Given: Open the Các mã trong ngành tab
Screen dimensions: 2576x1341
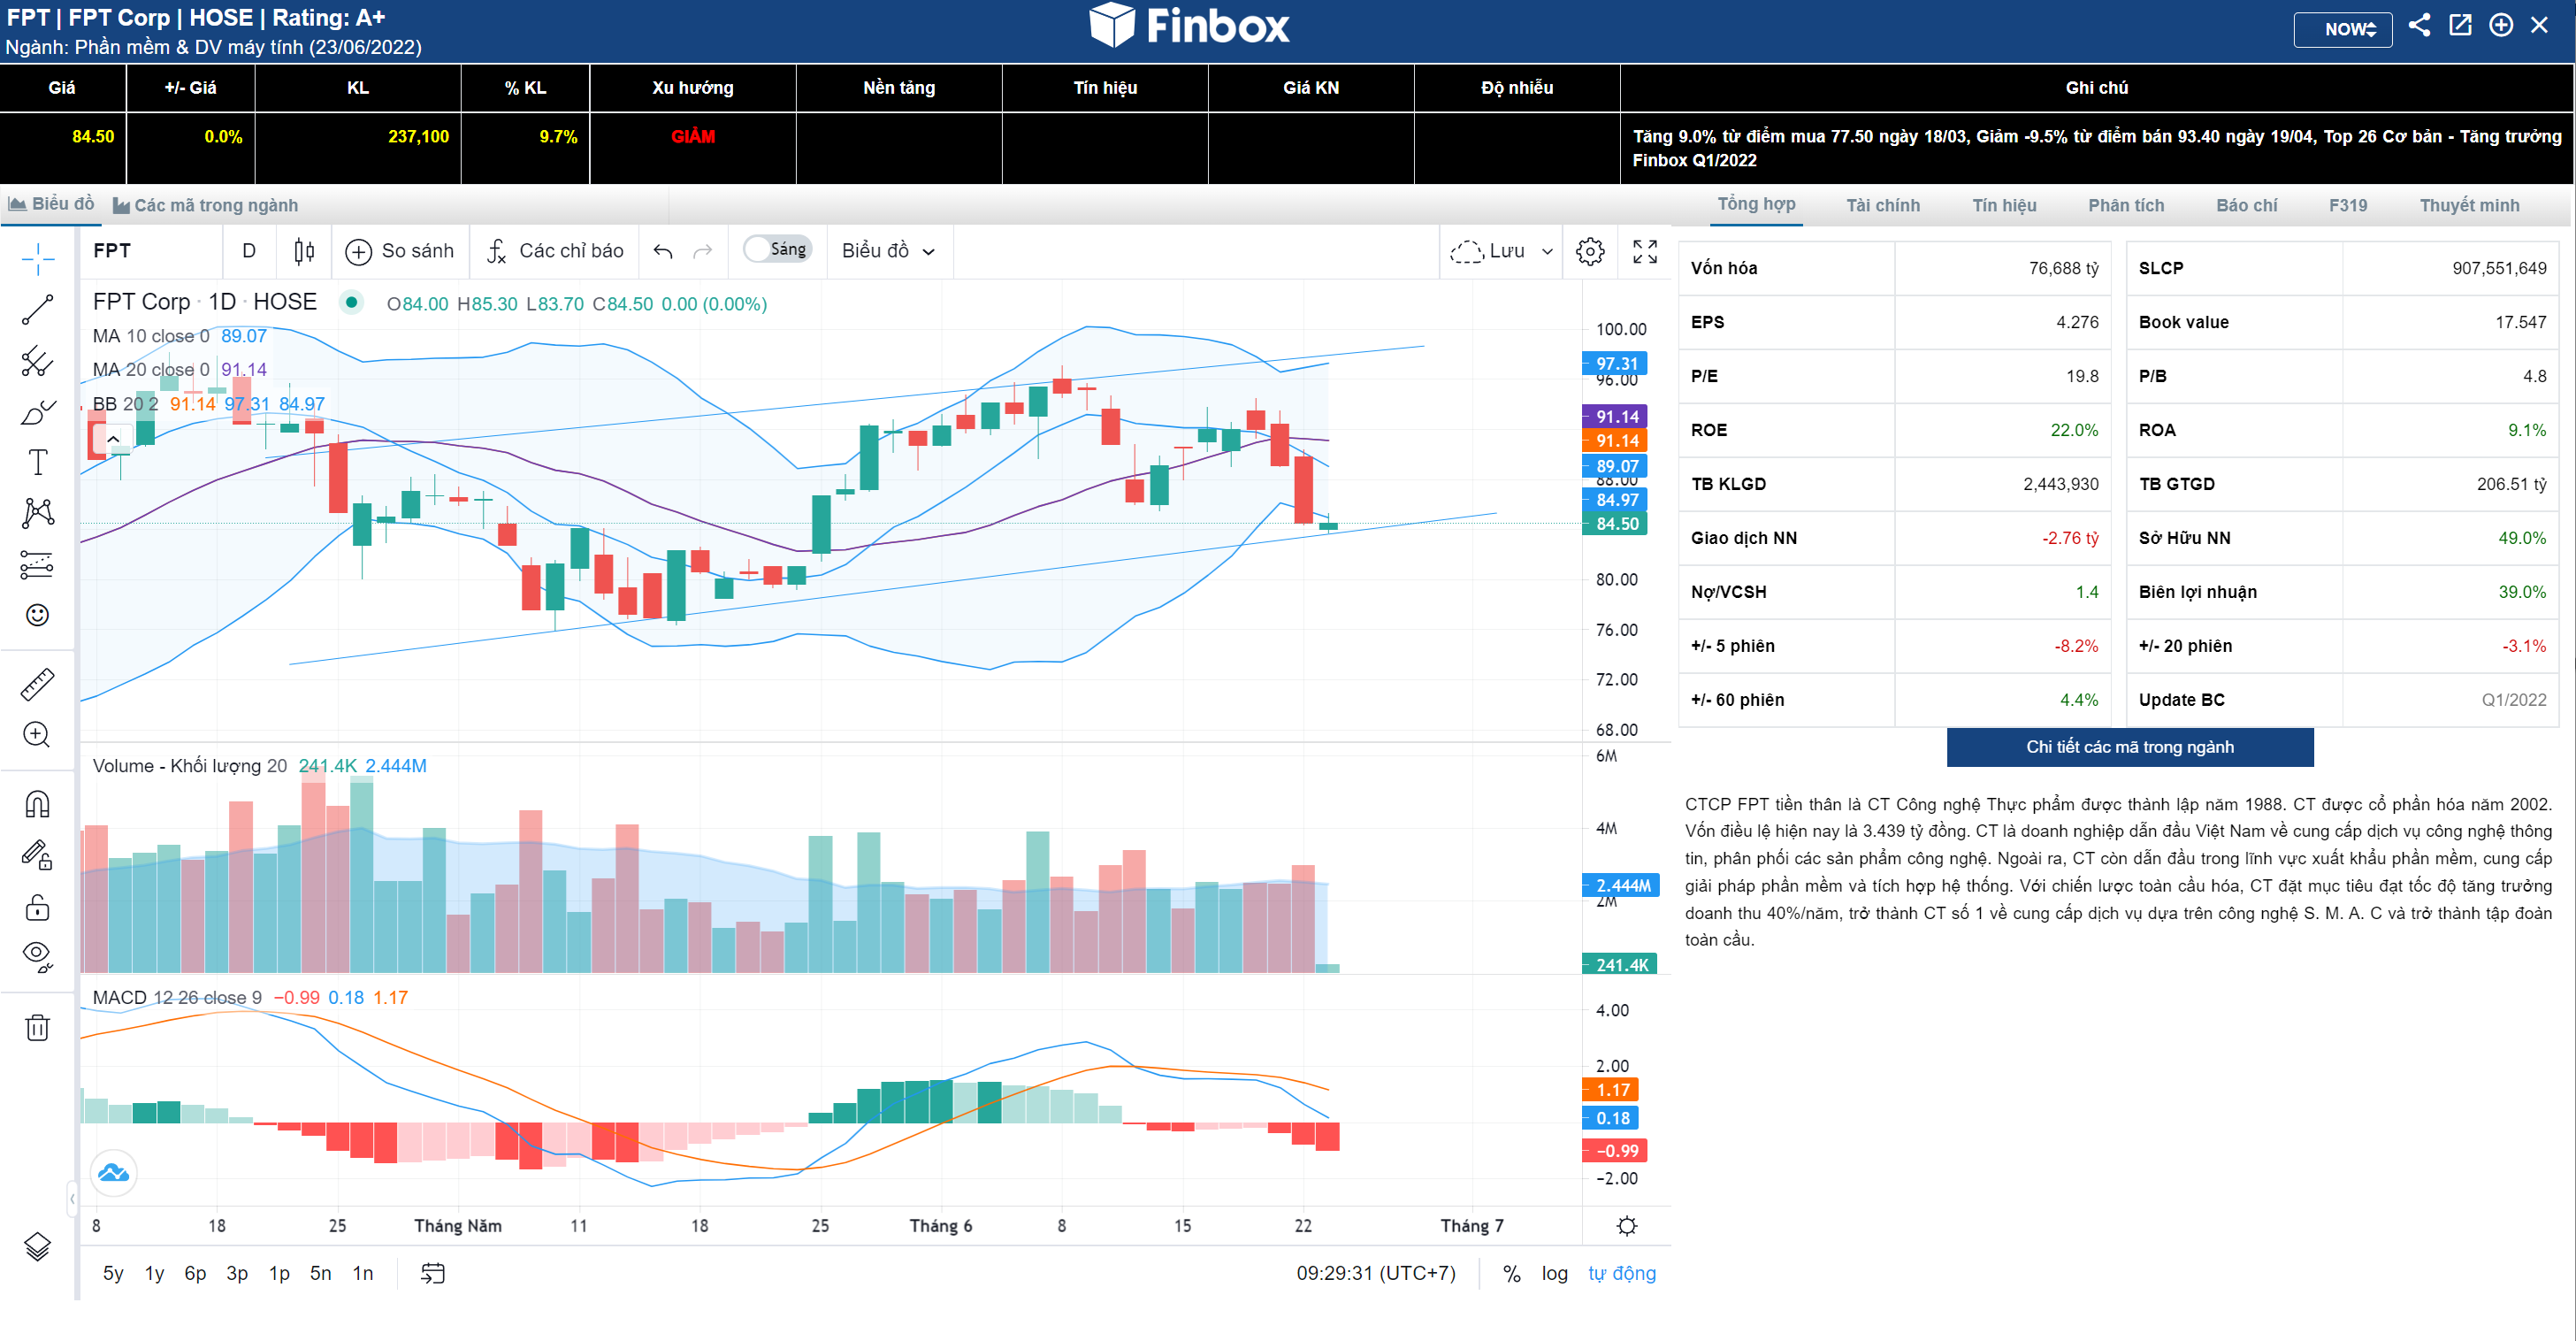Looking at the screenshot, I should [x=205, y=205].
